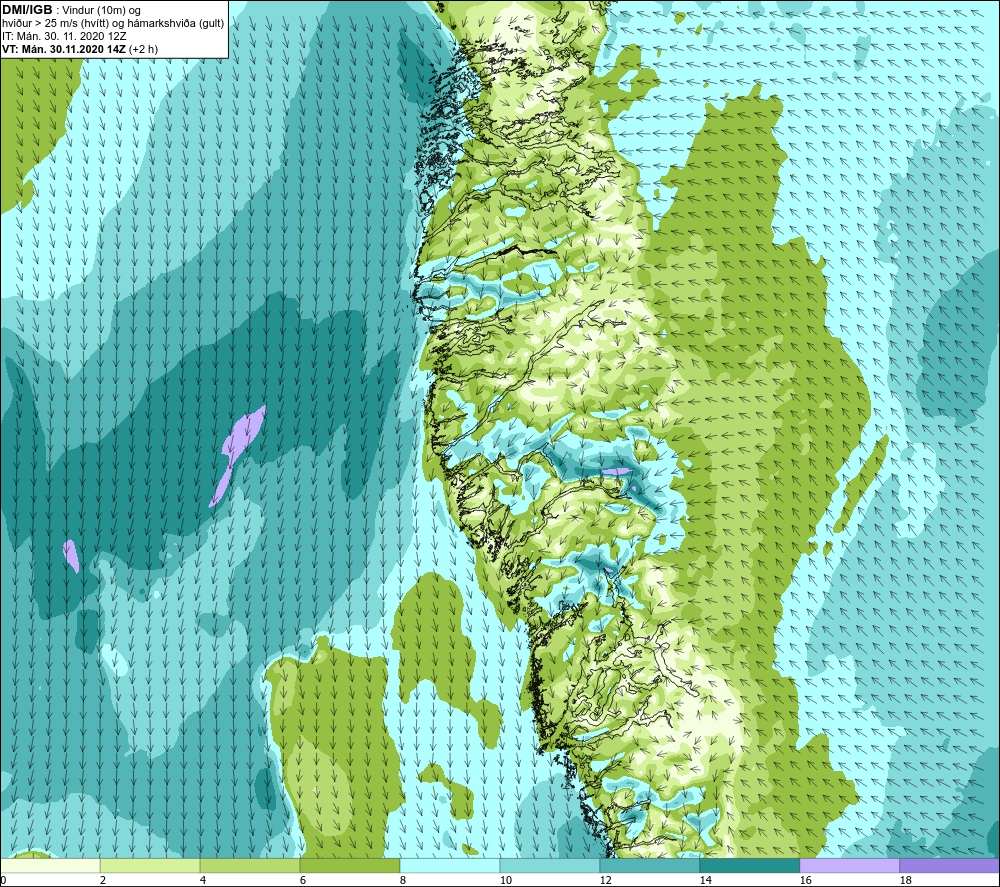Image resolution: width=1000 pixels, height=887 pixels.
Task: Click the 12–14 m/s teal legend swatch
Action: pos(649,865)
